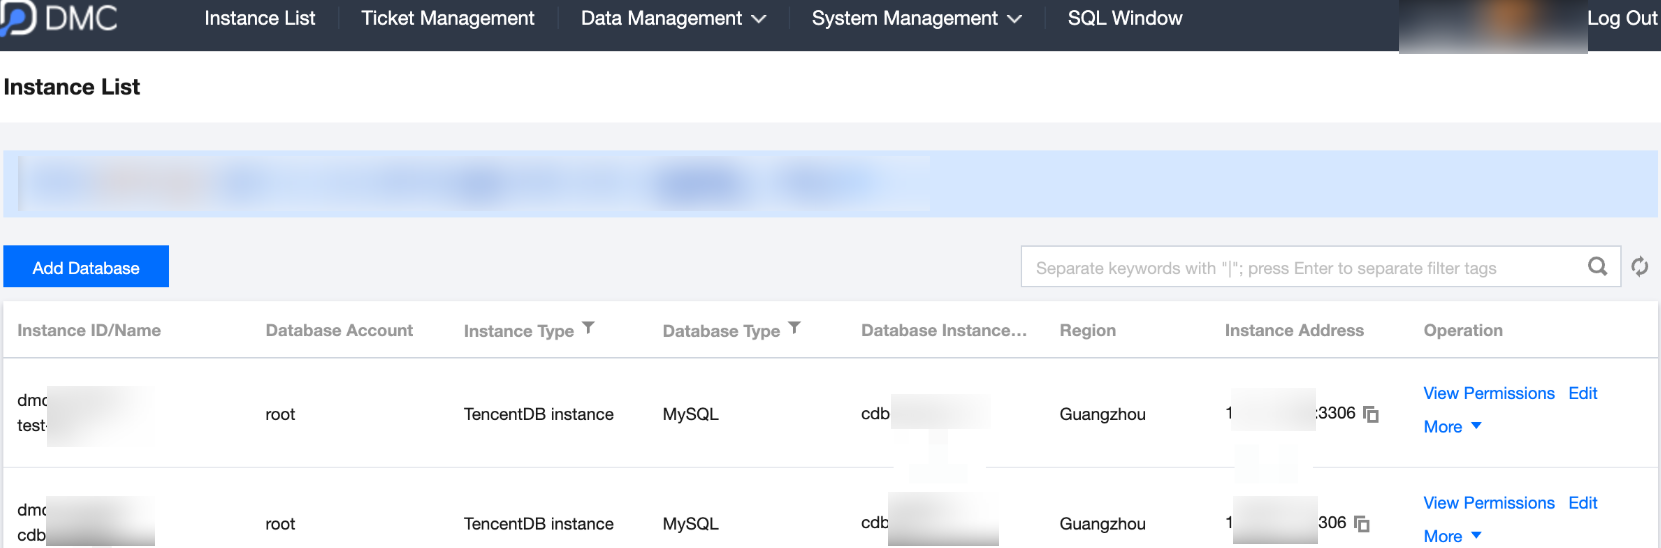Copy the first instance address
The image size is (1661, 548).
1371,414
